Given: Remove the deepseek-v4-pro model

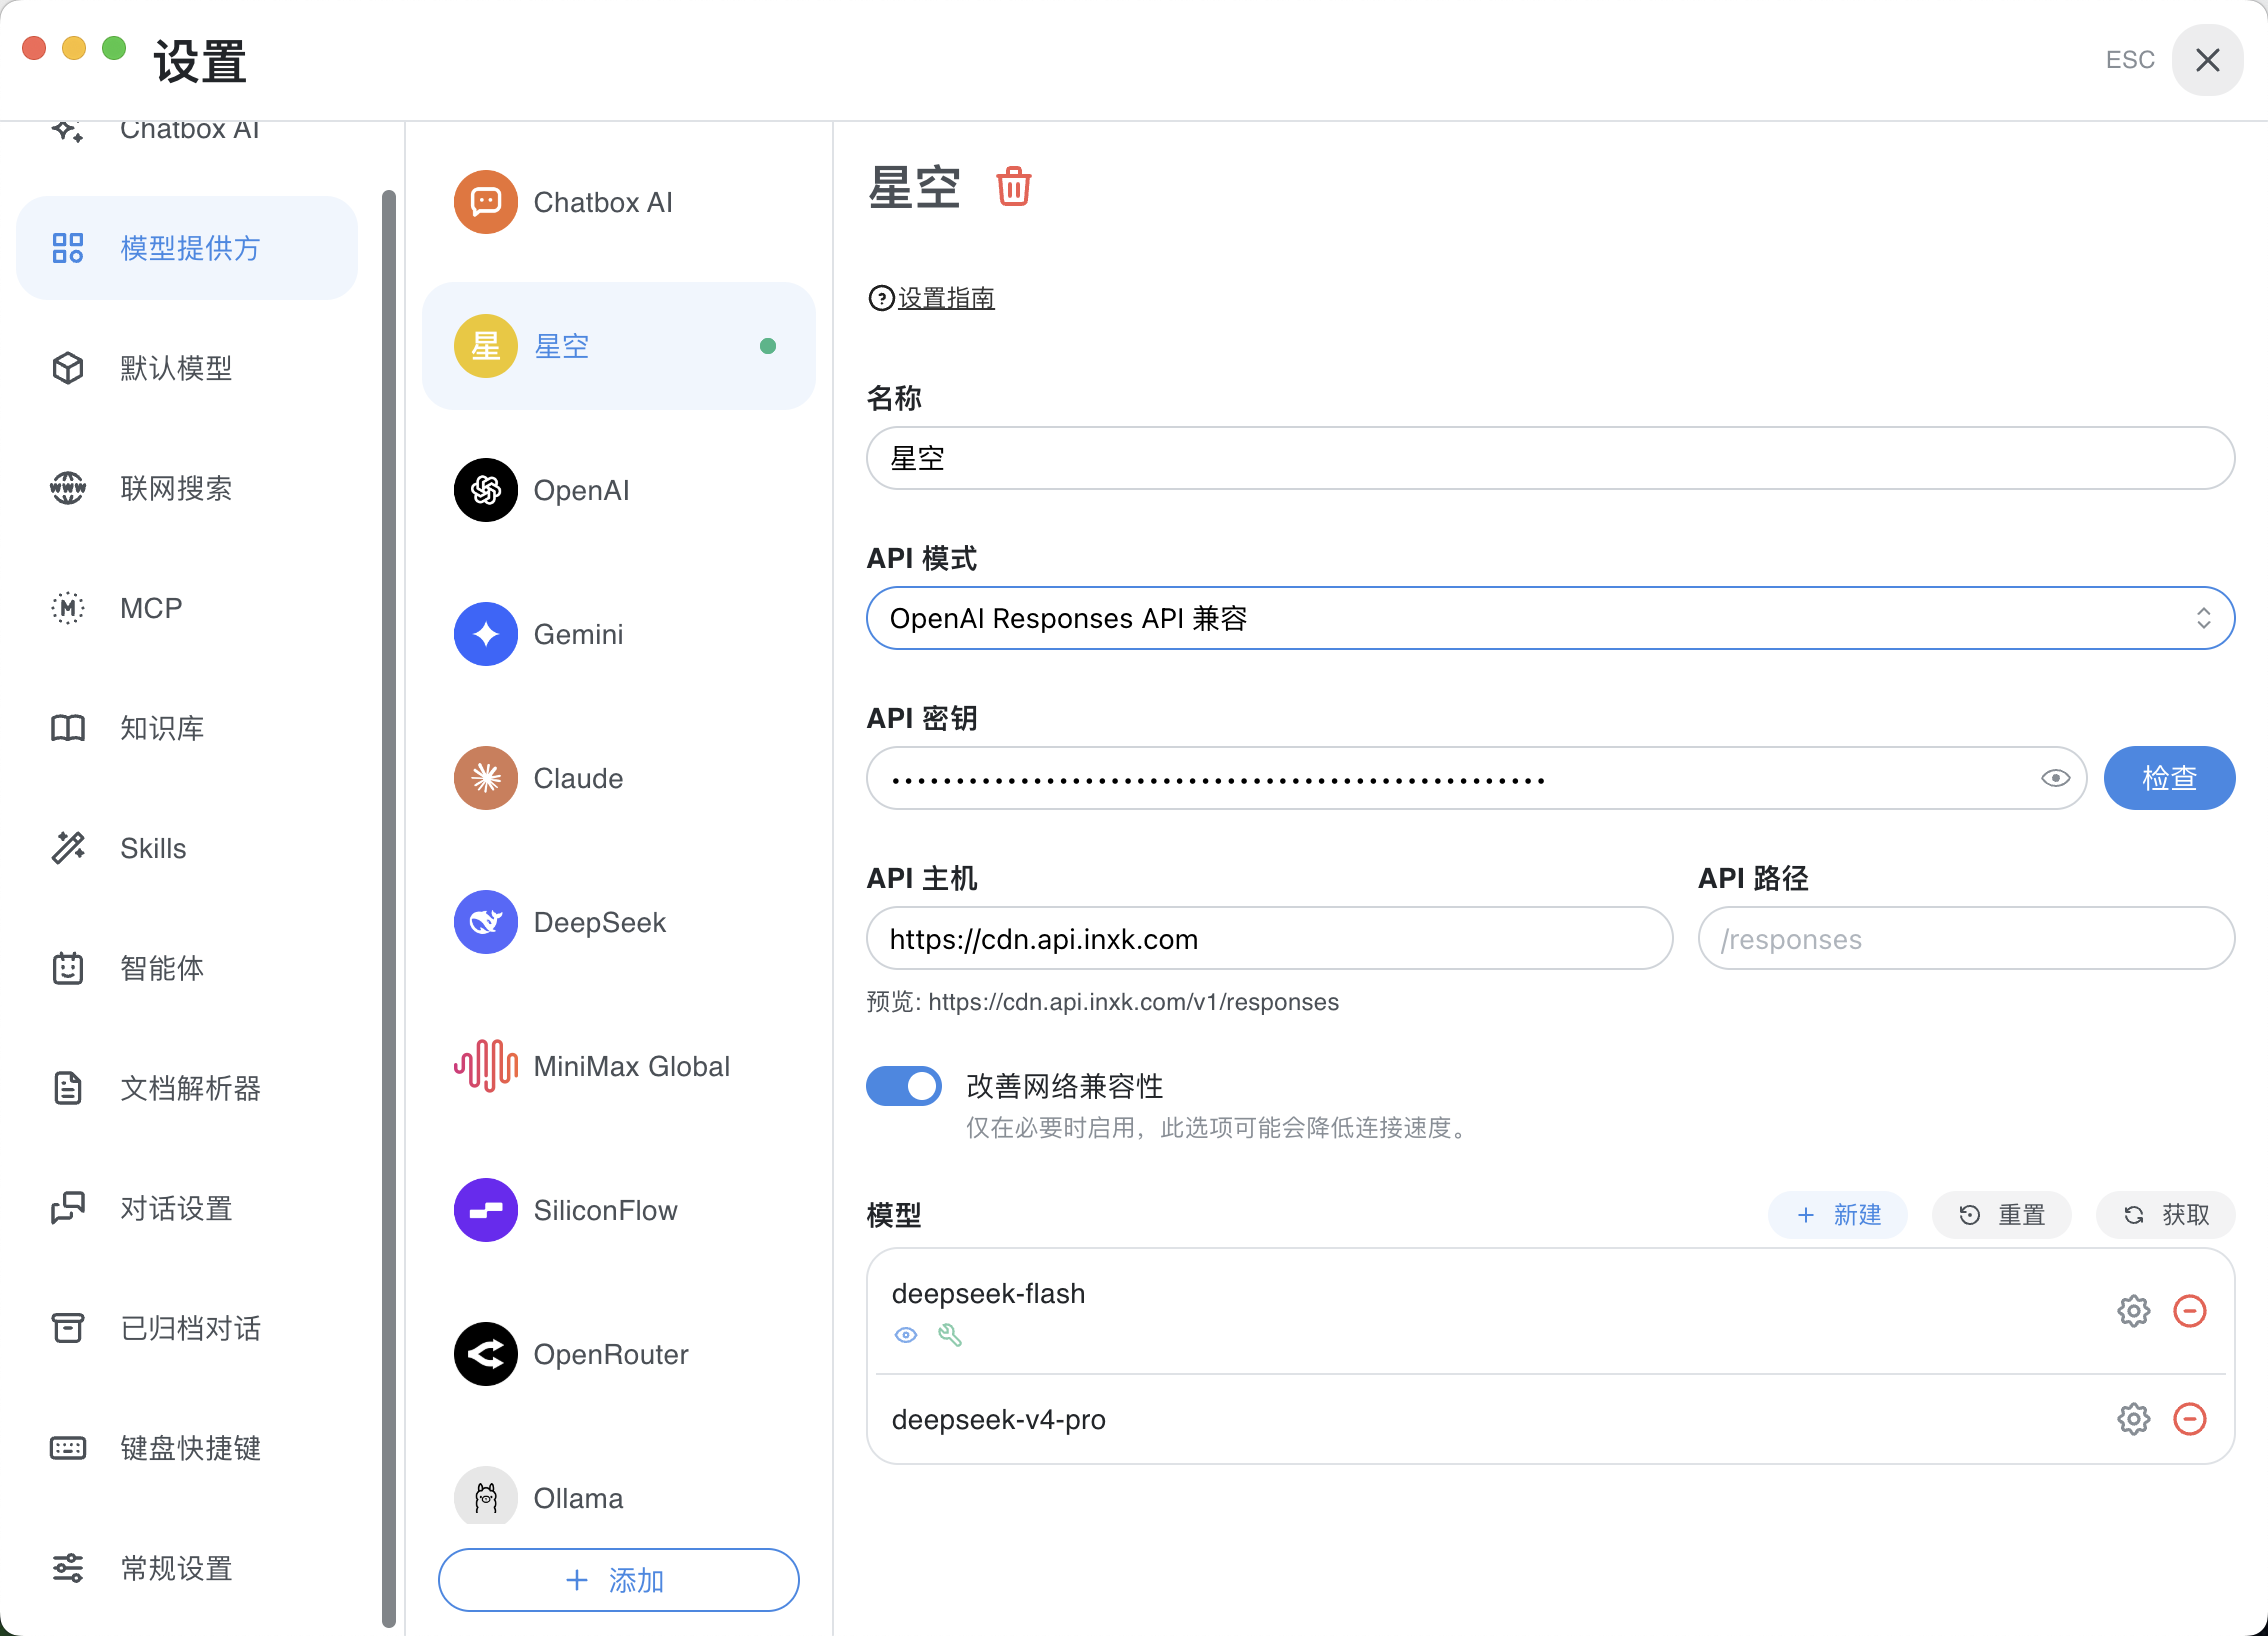Looking at the screenshot, I should 2189,1419.
